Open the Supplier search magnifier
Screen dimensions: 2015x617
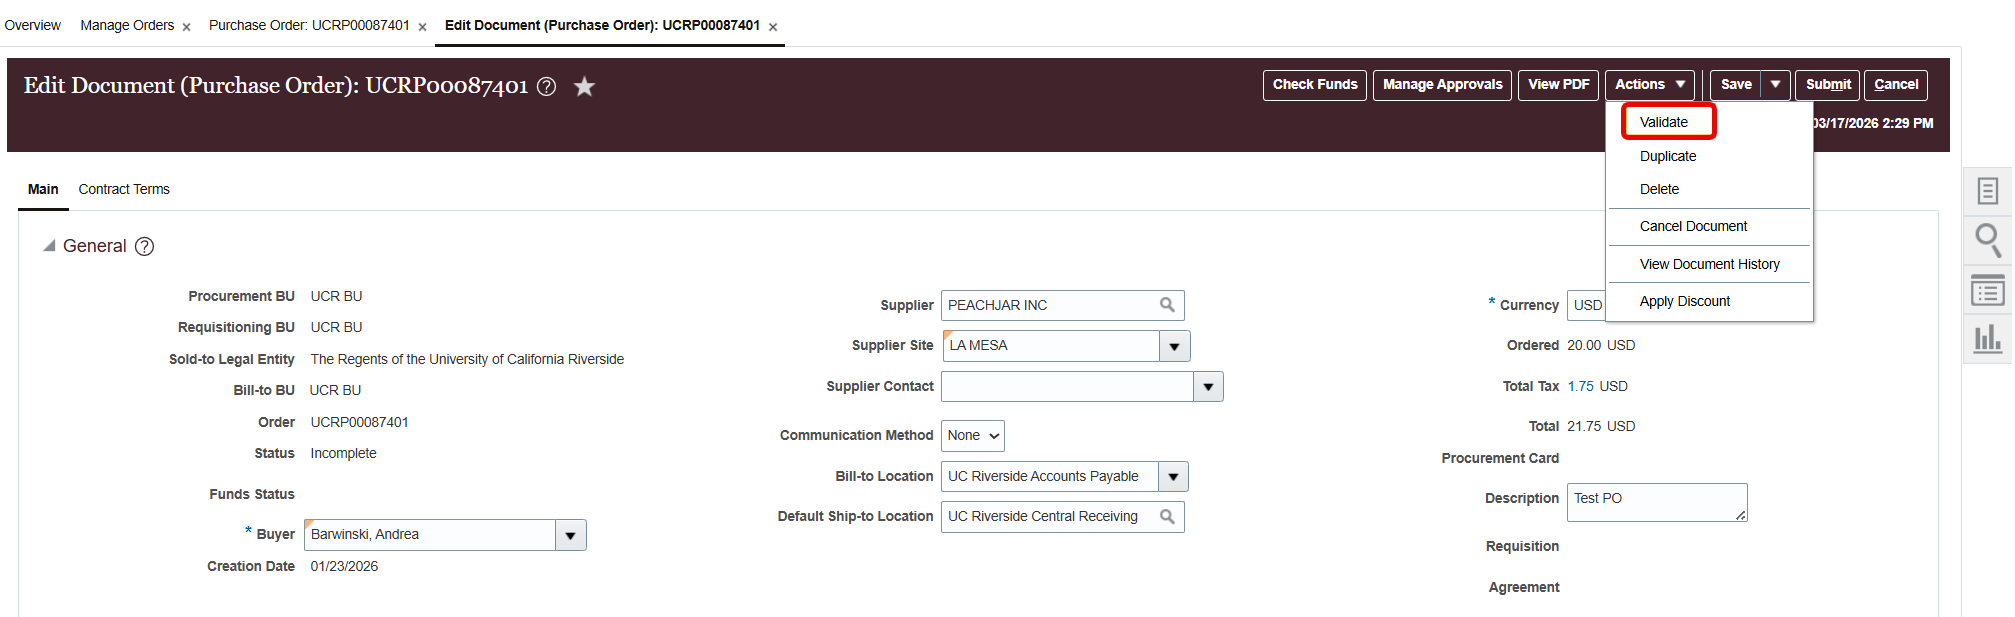click(x=1166, y=305)
